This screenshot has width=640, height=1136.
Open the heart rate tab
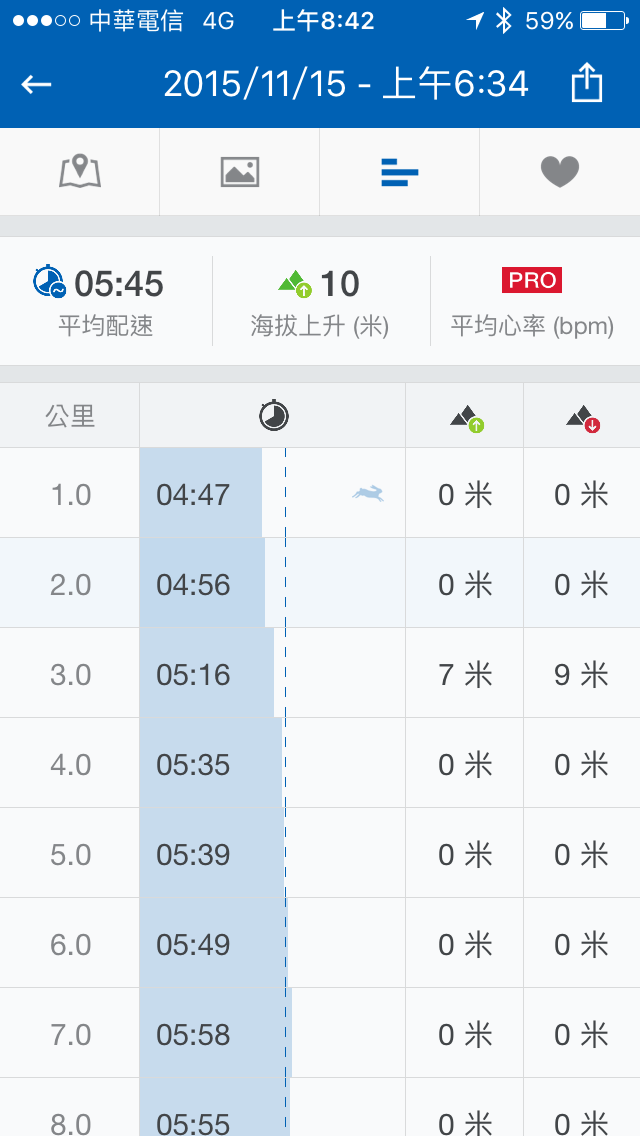coord(560,172)
